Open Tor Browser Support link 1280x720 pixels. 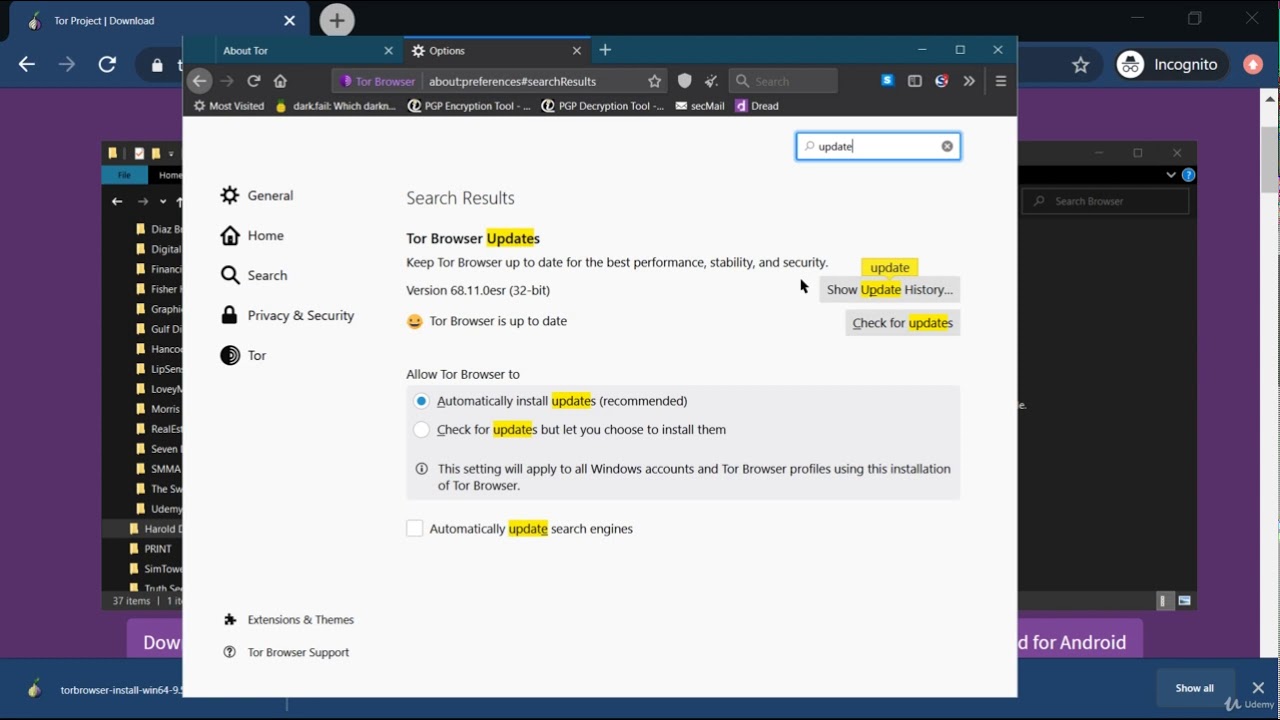pos(286,653)
